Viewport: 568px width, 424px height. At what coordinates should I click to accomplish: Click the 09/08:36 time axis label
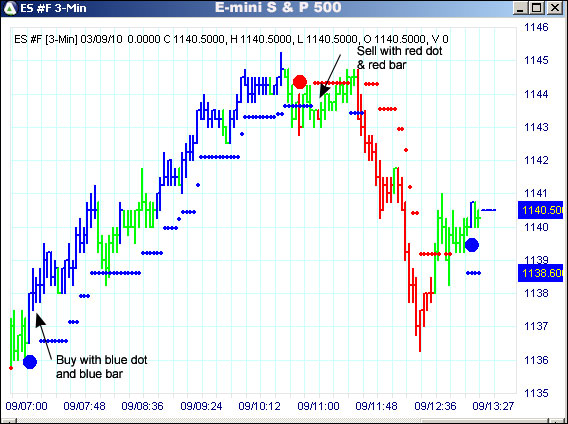[x=142, y=406]
